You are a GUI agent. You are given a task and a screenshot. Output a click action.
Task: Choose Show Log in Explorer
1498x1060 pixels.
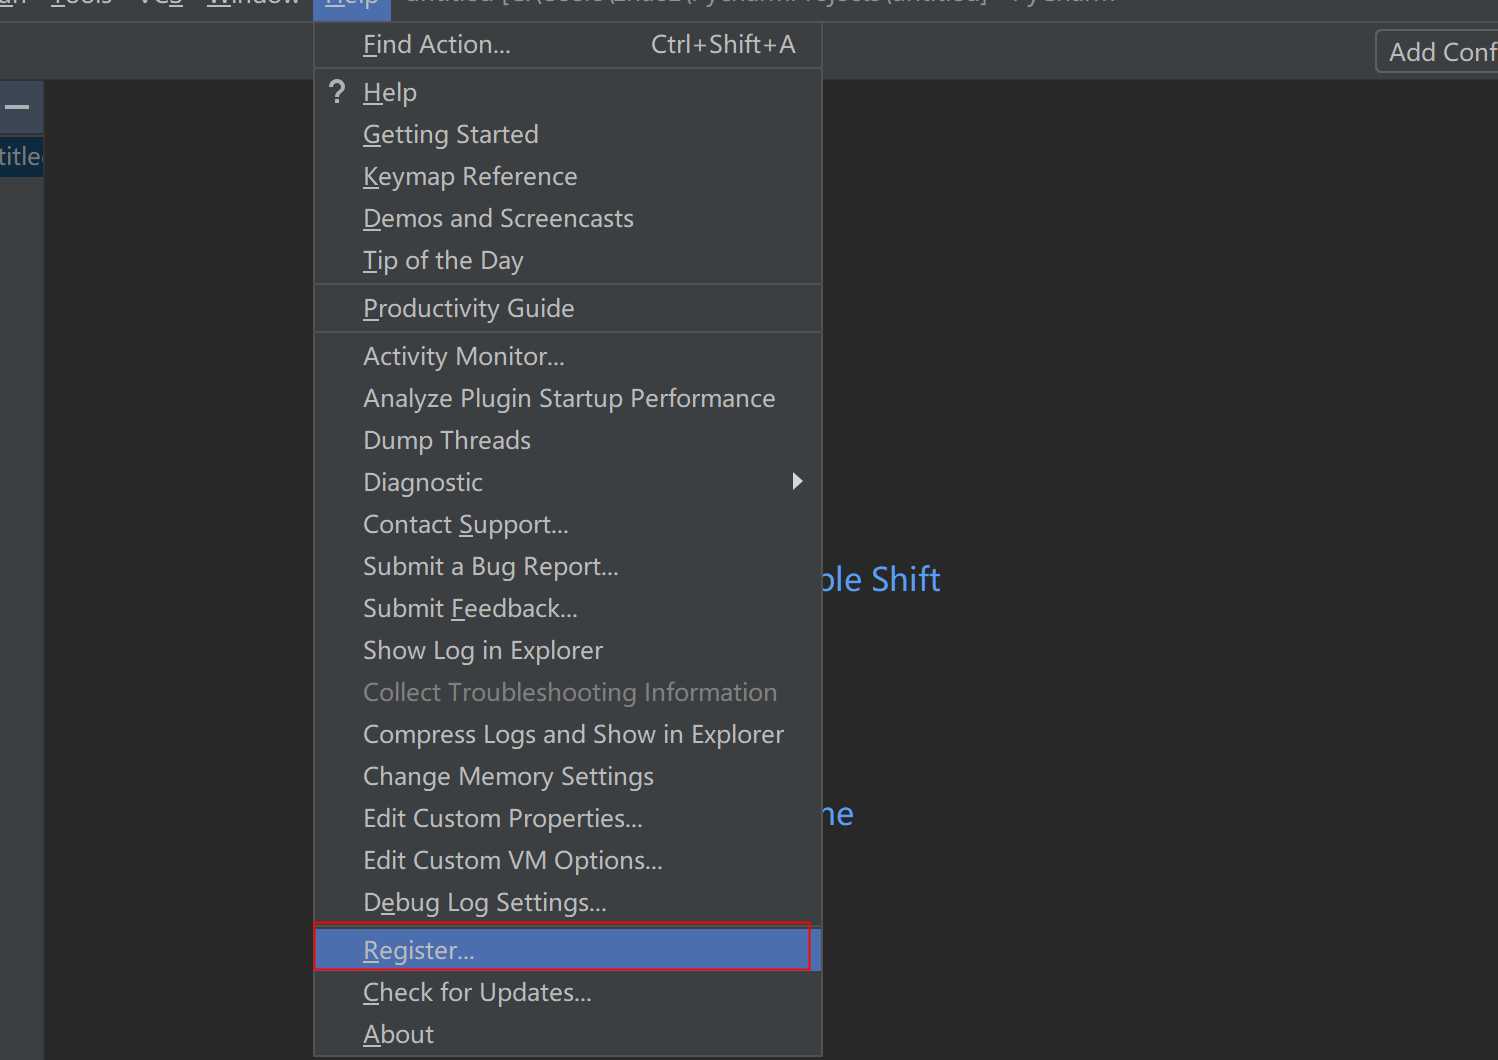click(x=483, y=651)
